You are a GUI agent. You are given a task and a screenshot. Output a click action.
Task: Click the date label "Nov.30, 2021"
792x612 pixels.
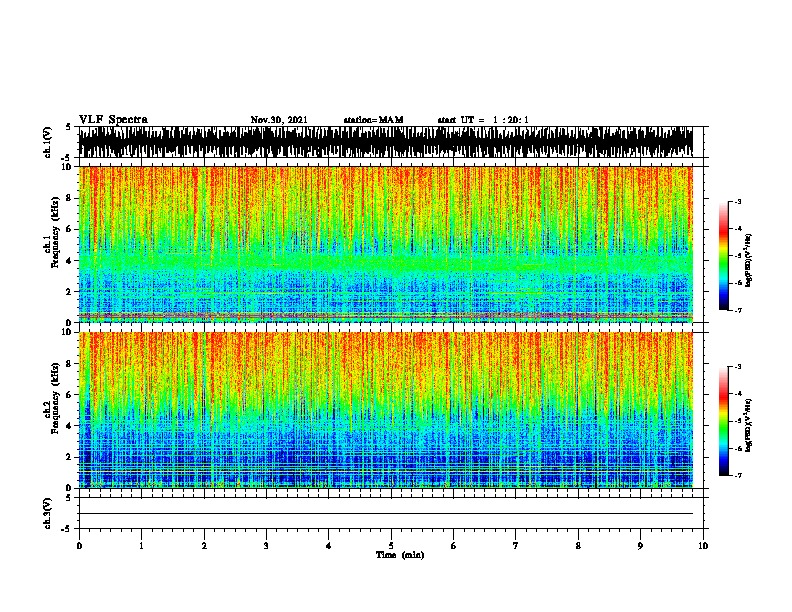pos(279,120)
